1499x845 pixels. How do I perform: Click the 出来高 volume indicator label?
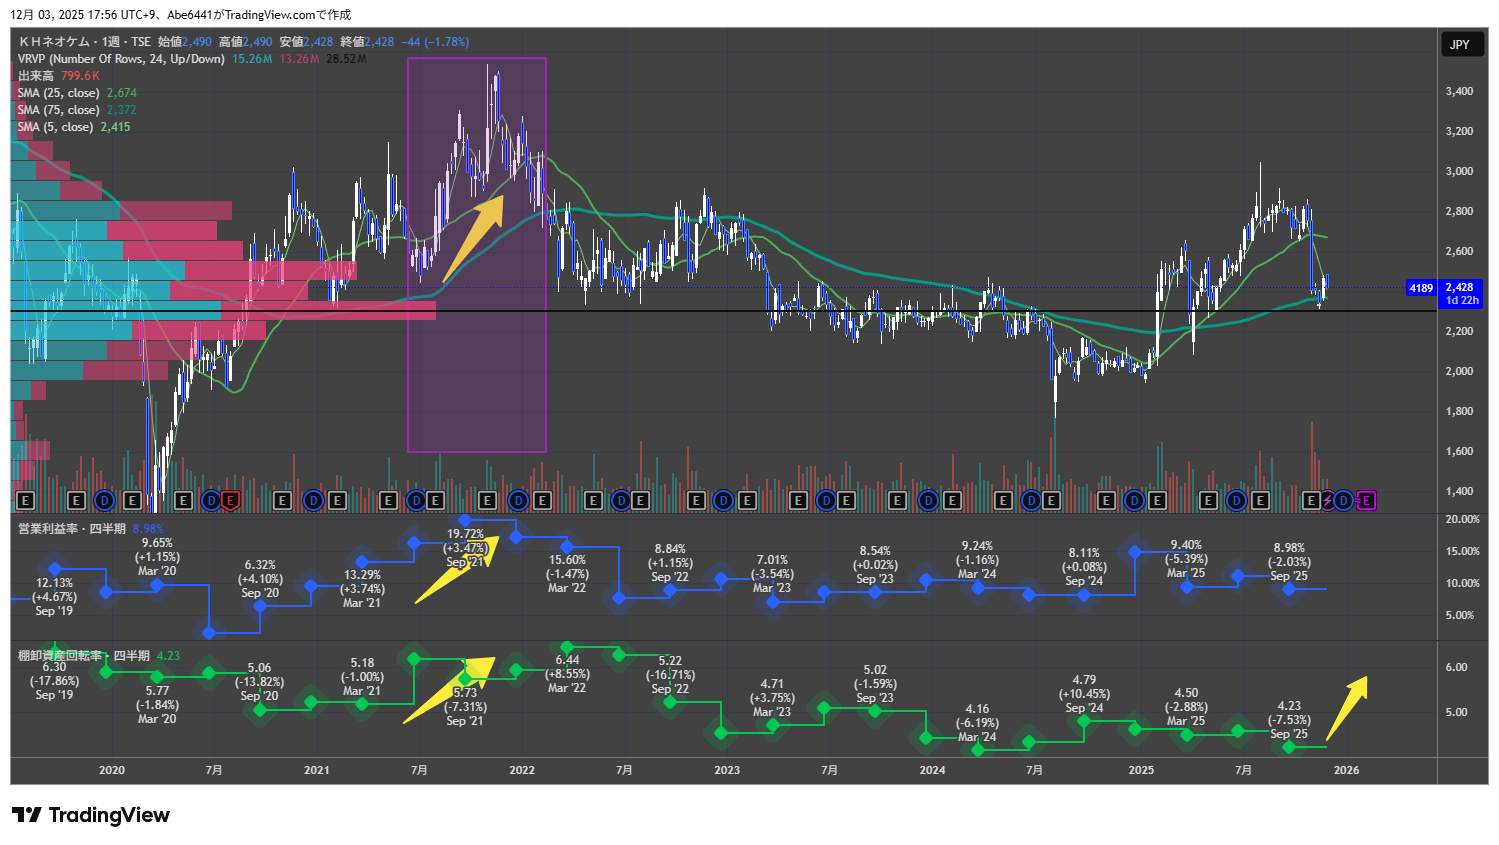point(36,76)
